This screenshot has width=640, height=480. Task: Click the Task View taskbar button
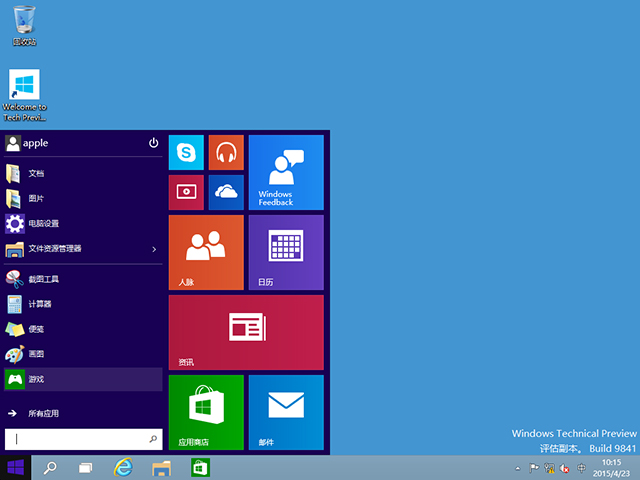click(86, 467)
